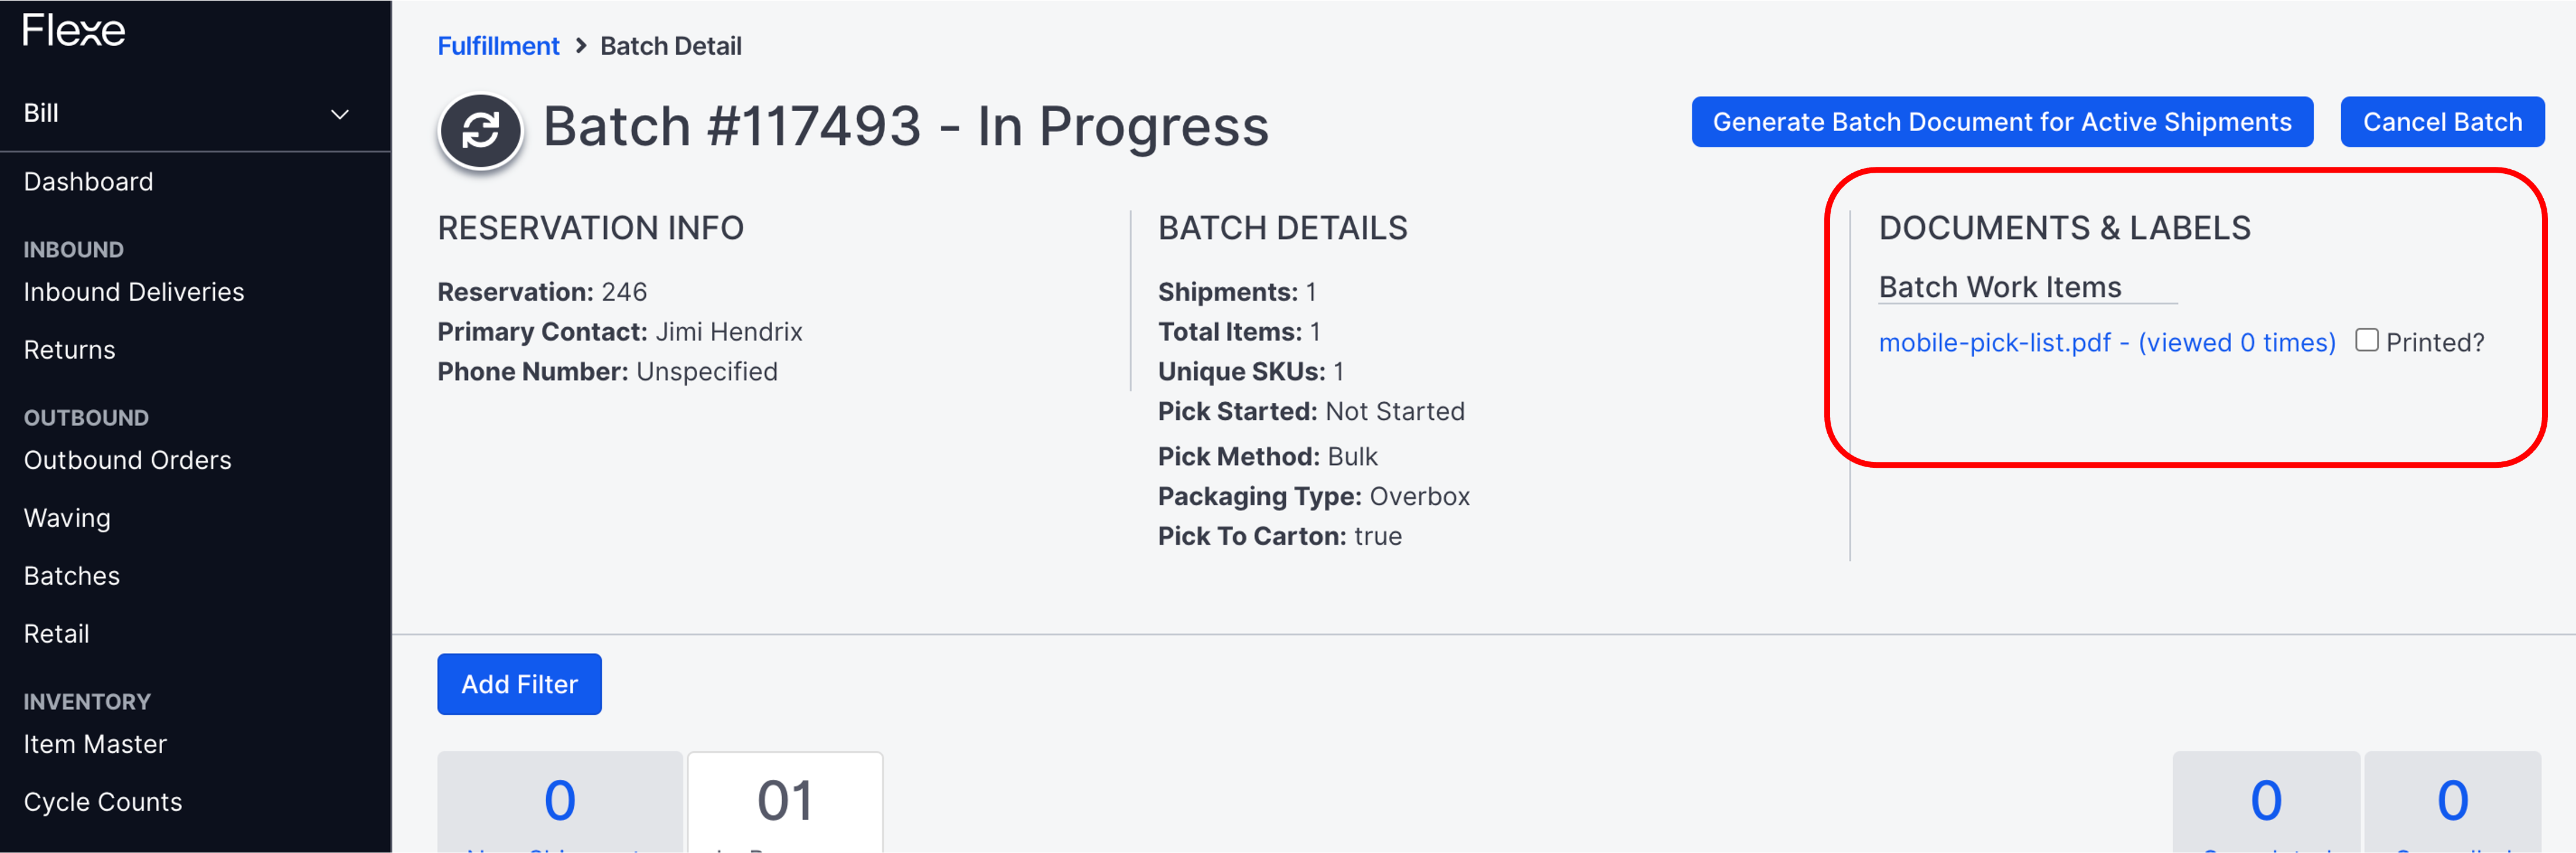Open the Dashboard page
Viewport: 2576px width, 853px height.
[88, 181]
